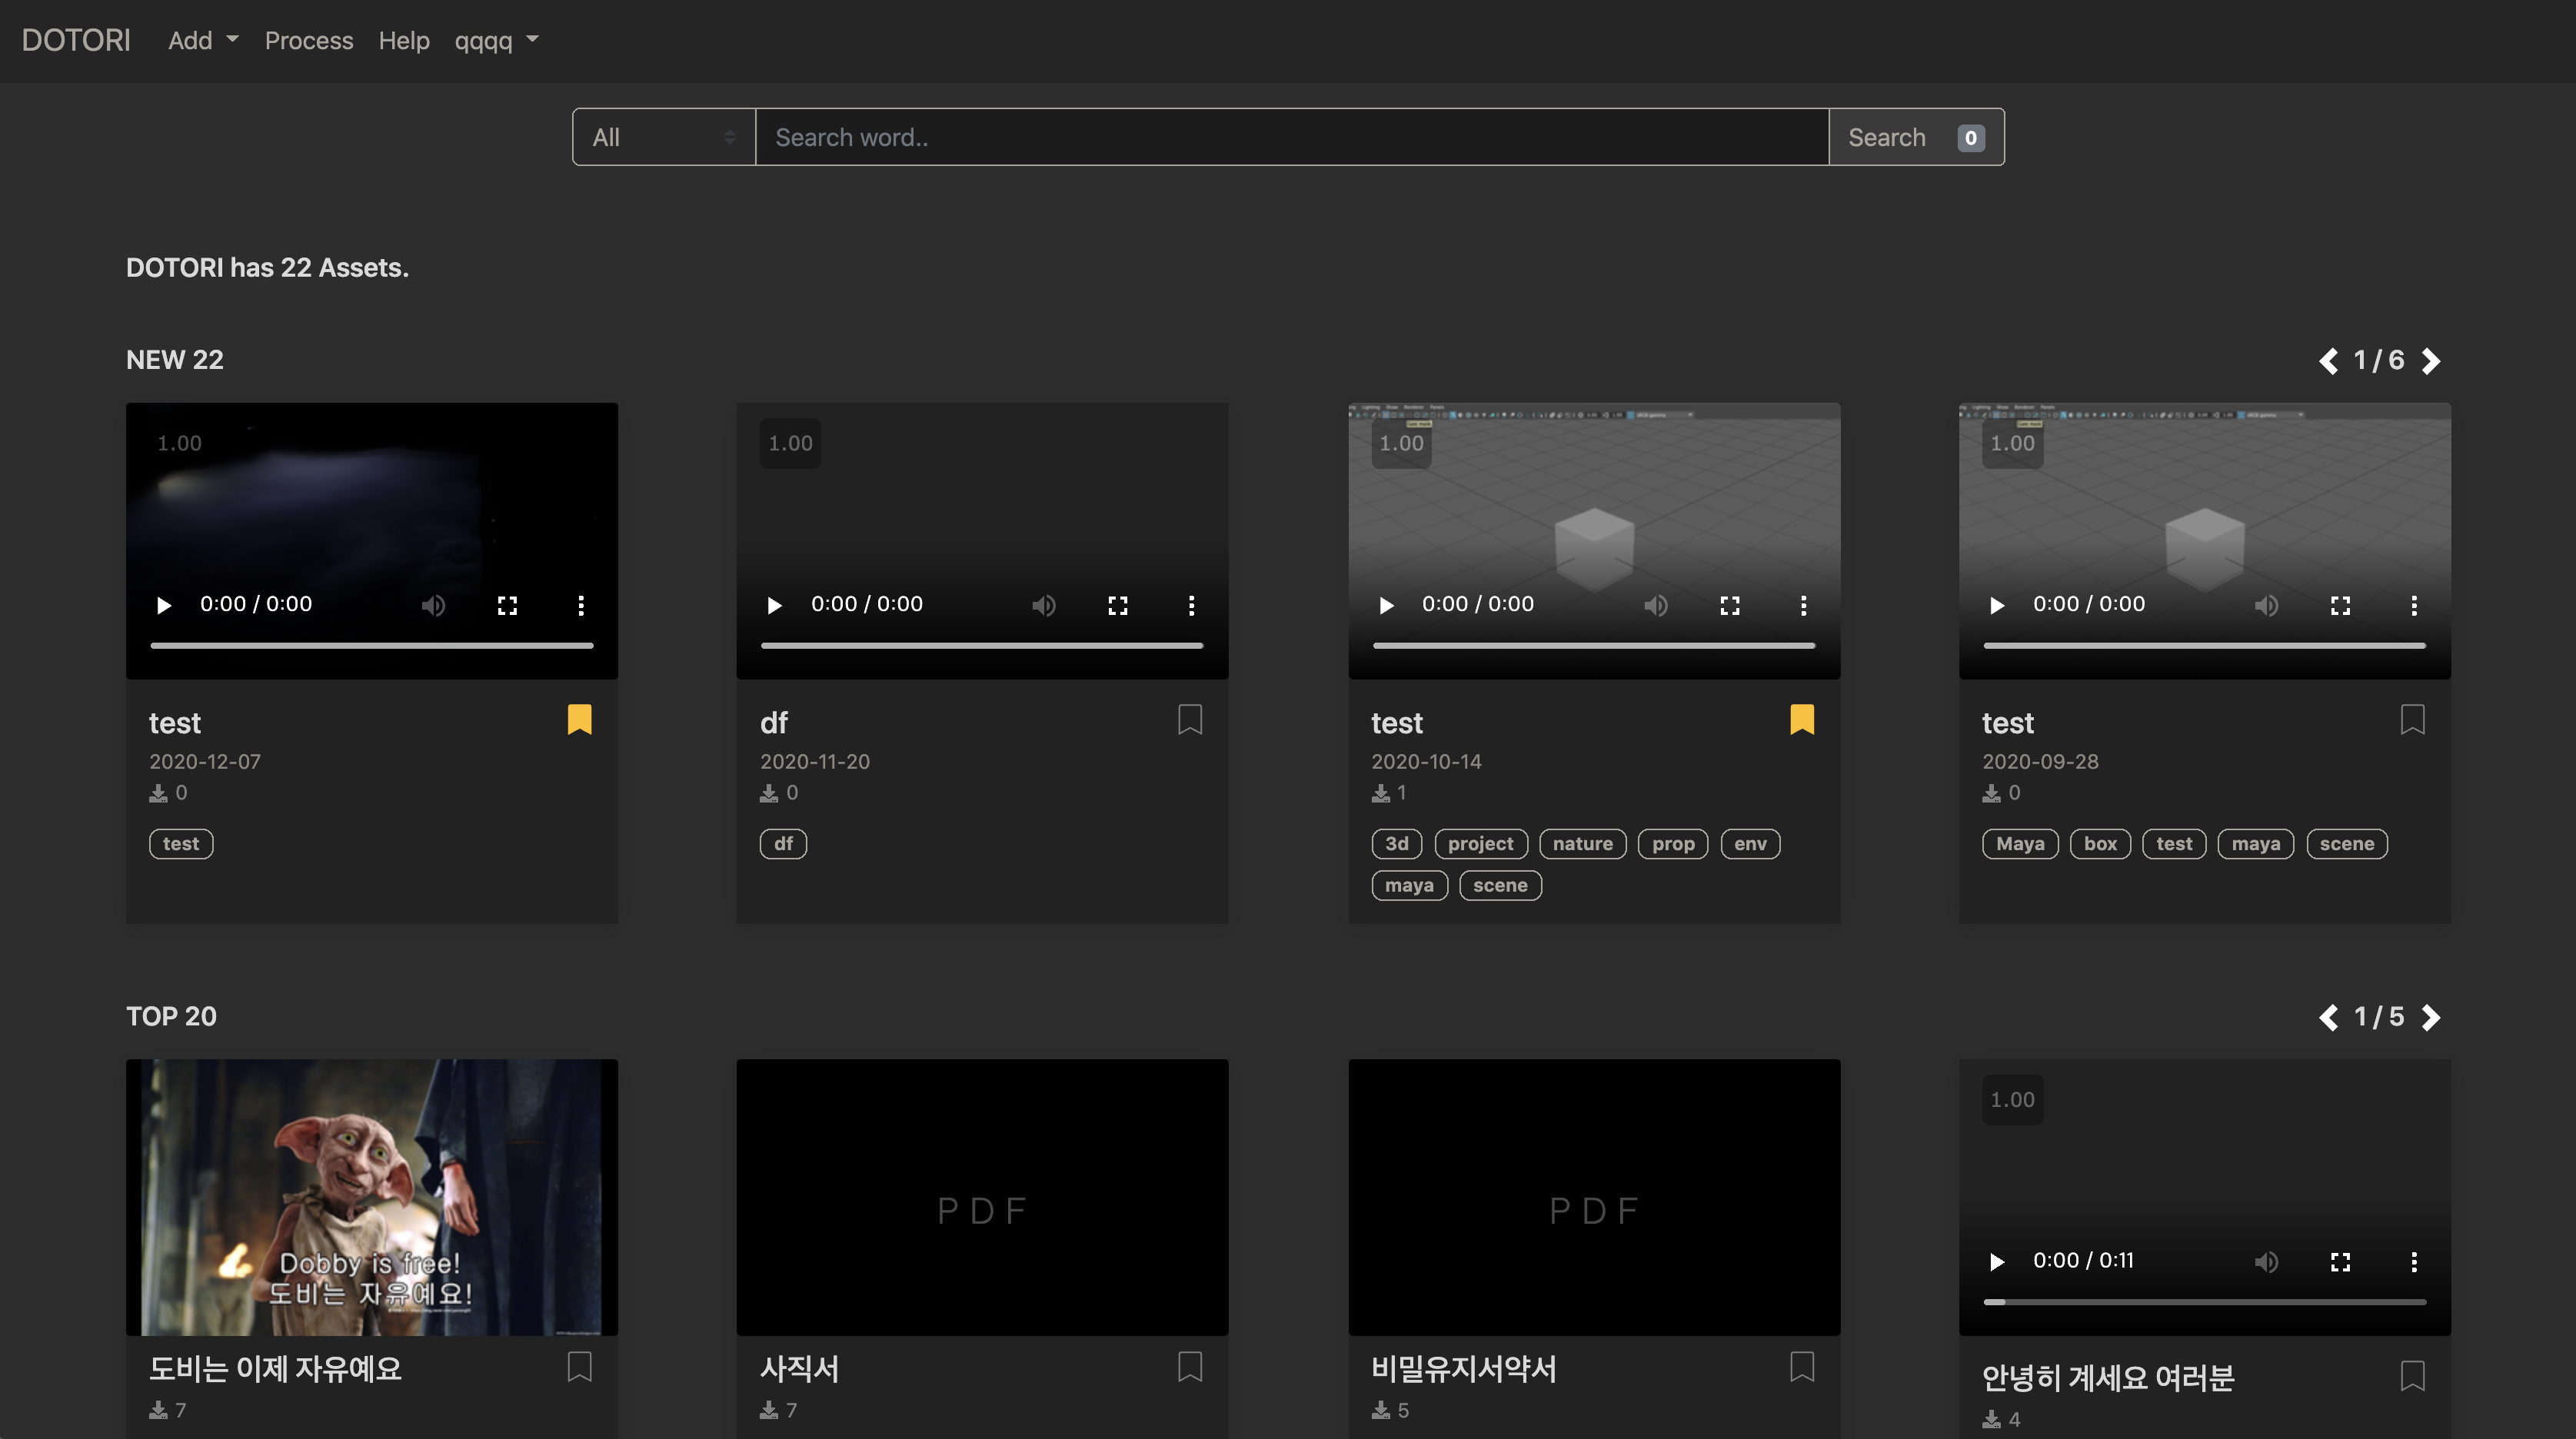Open more options on the 2020-12-07 test video

pyautogui.click(x=581, y=605)
